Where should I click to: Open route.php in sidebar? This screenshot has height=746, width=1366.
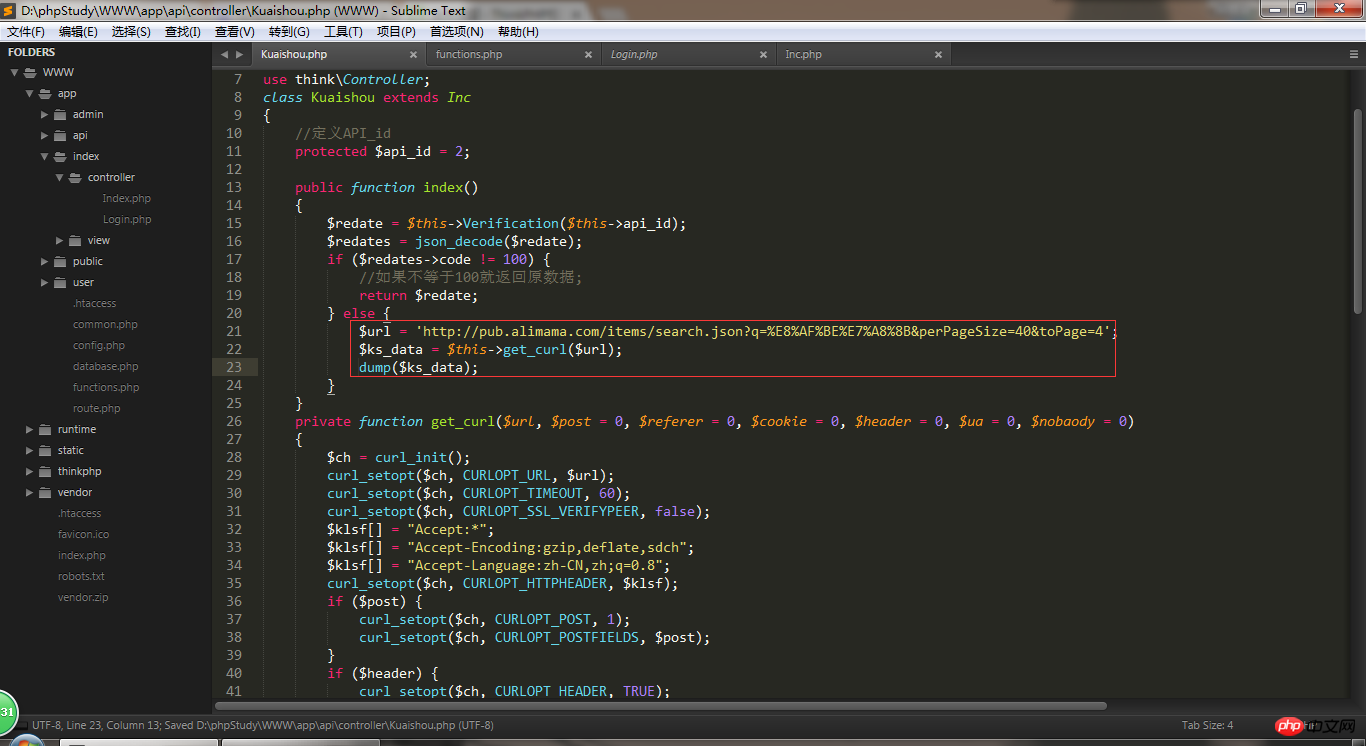click(x=96, y=409)
